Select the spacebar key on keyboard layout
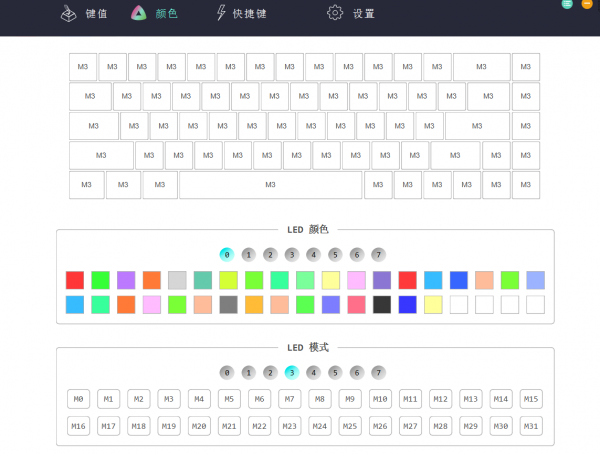Image resolution: width=600 pixels, height=454 pixels. (x=270, y=185)
